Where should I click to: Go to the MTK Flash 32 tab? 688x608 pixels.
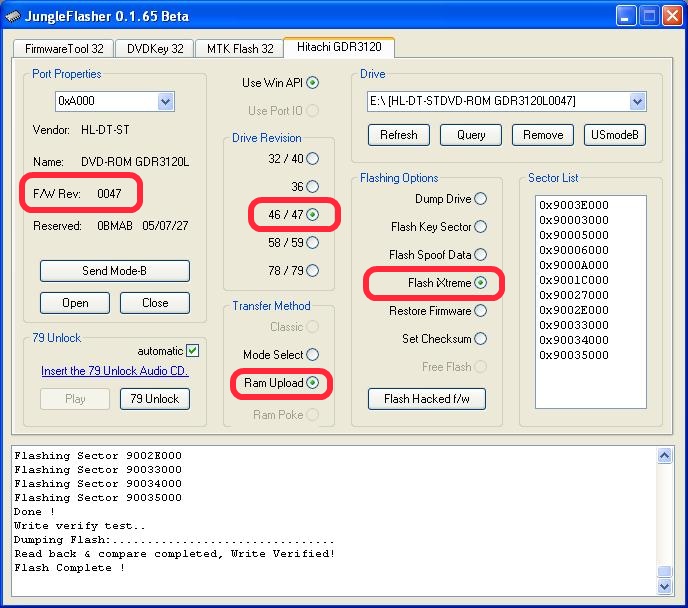[x=240, y=48]
